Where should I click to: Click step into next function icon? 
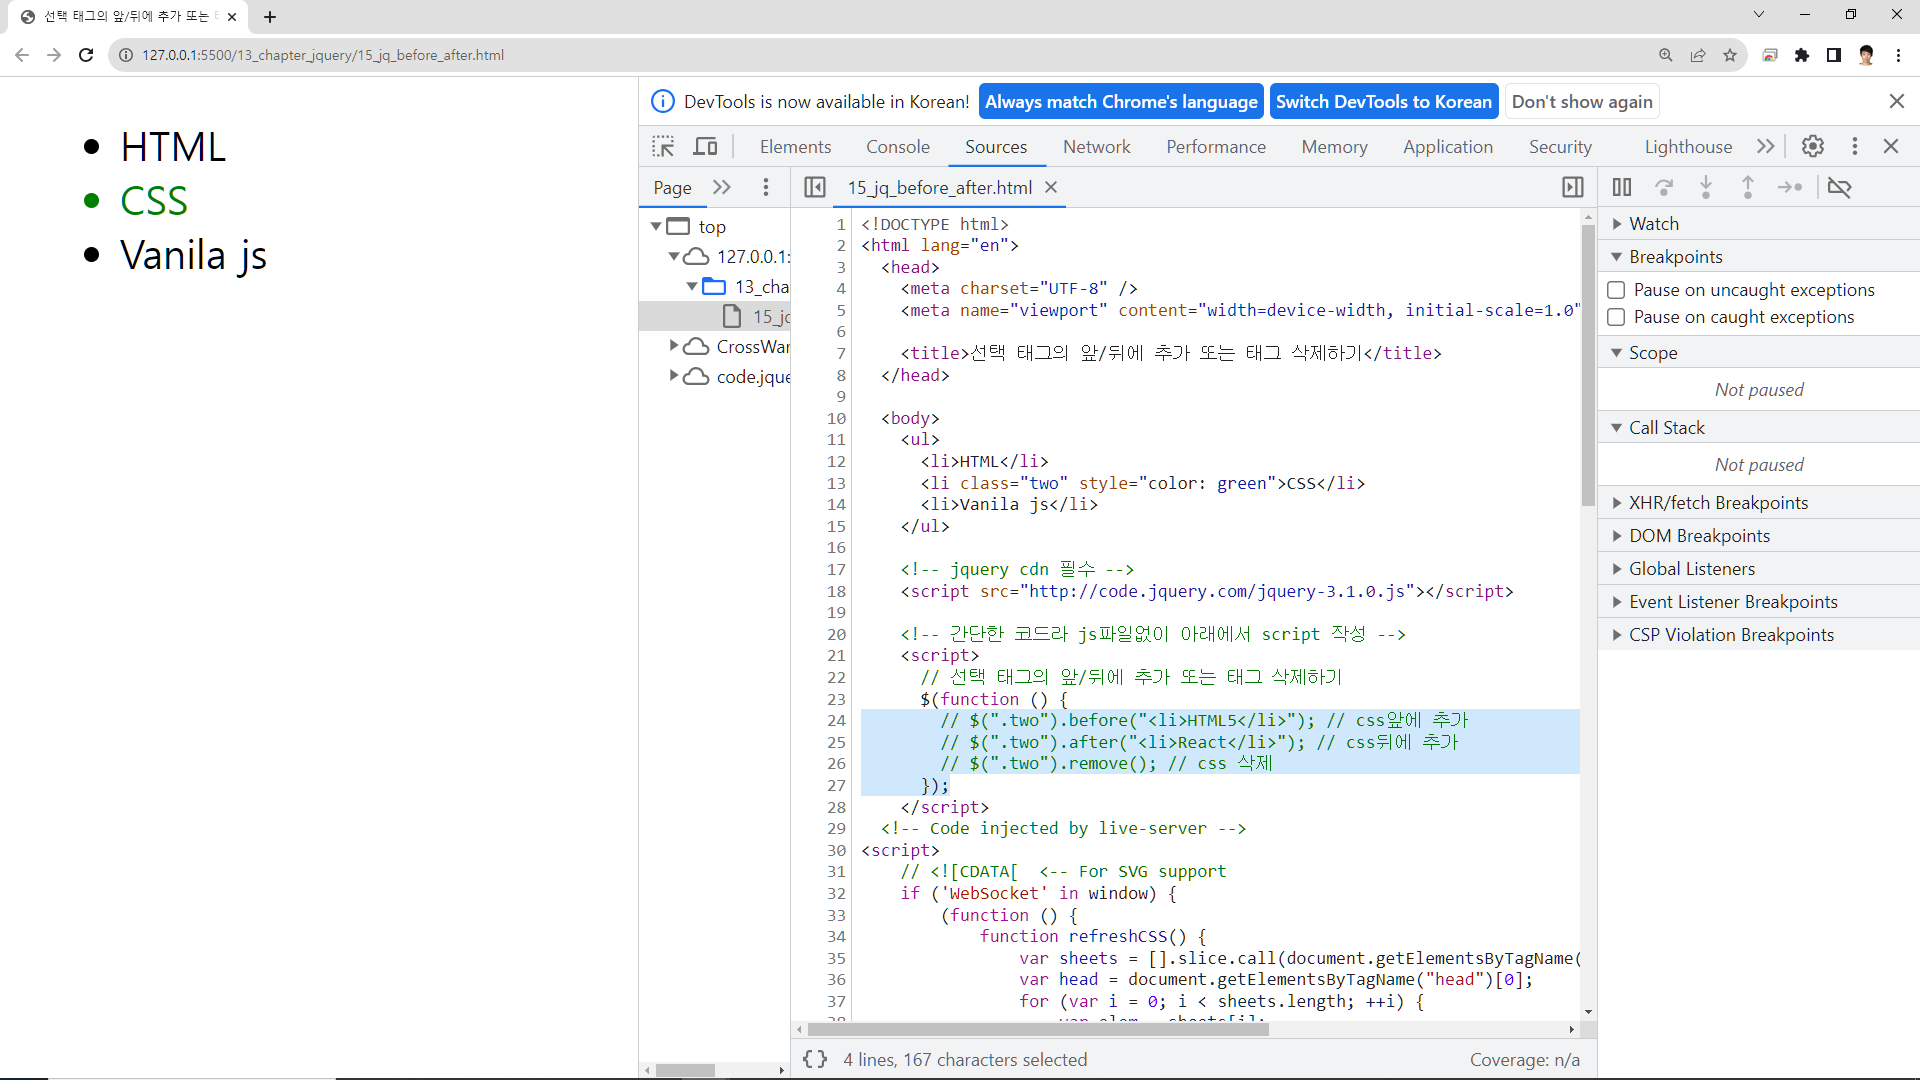click(1706, 187)
